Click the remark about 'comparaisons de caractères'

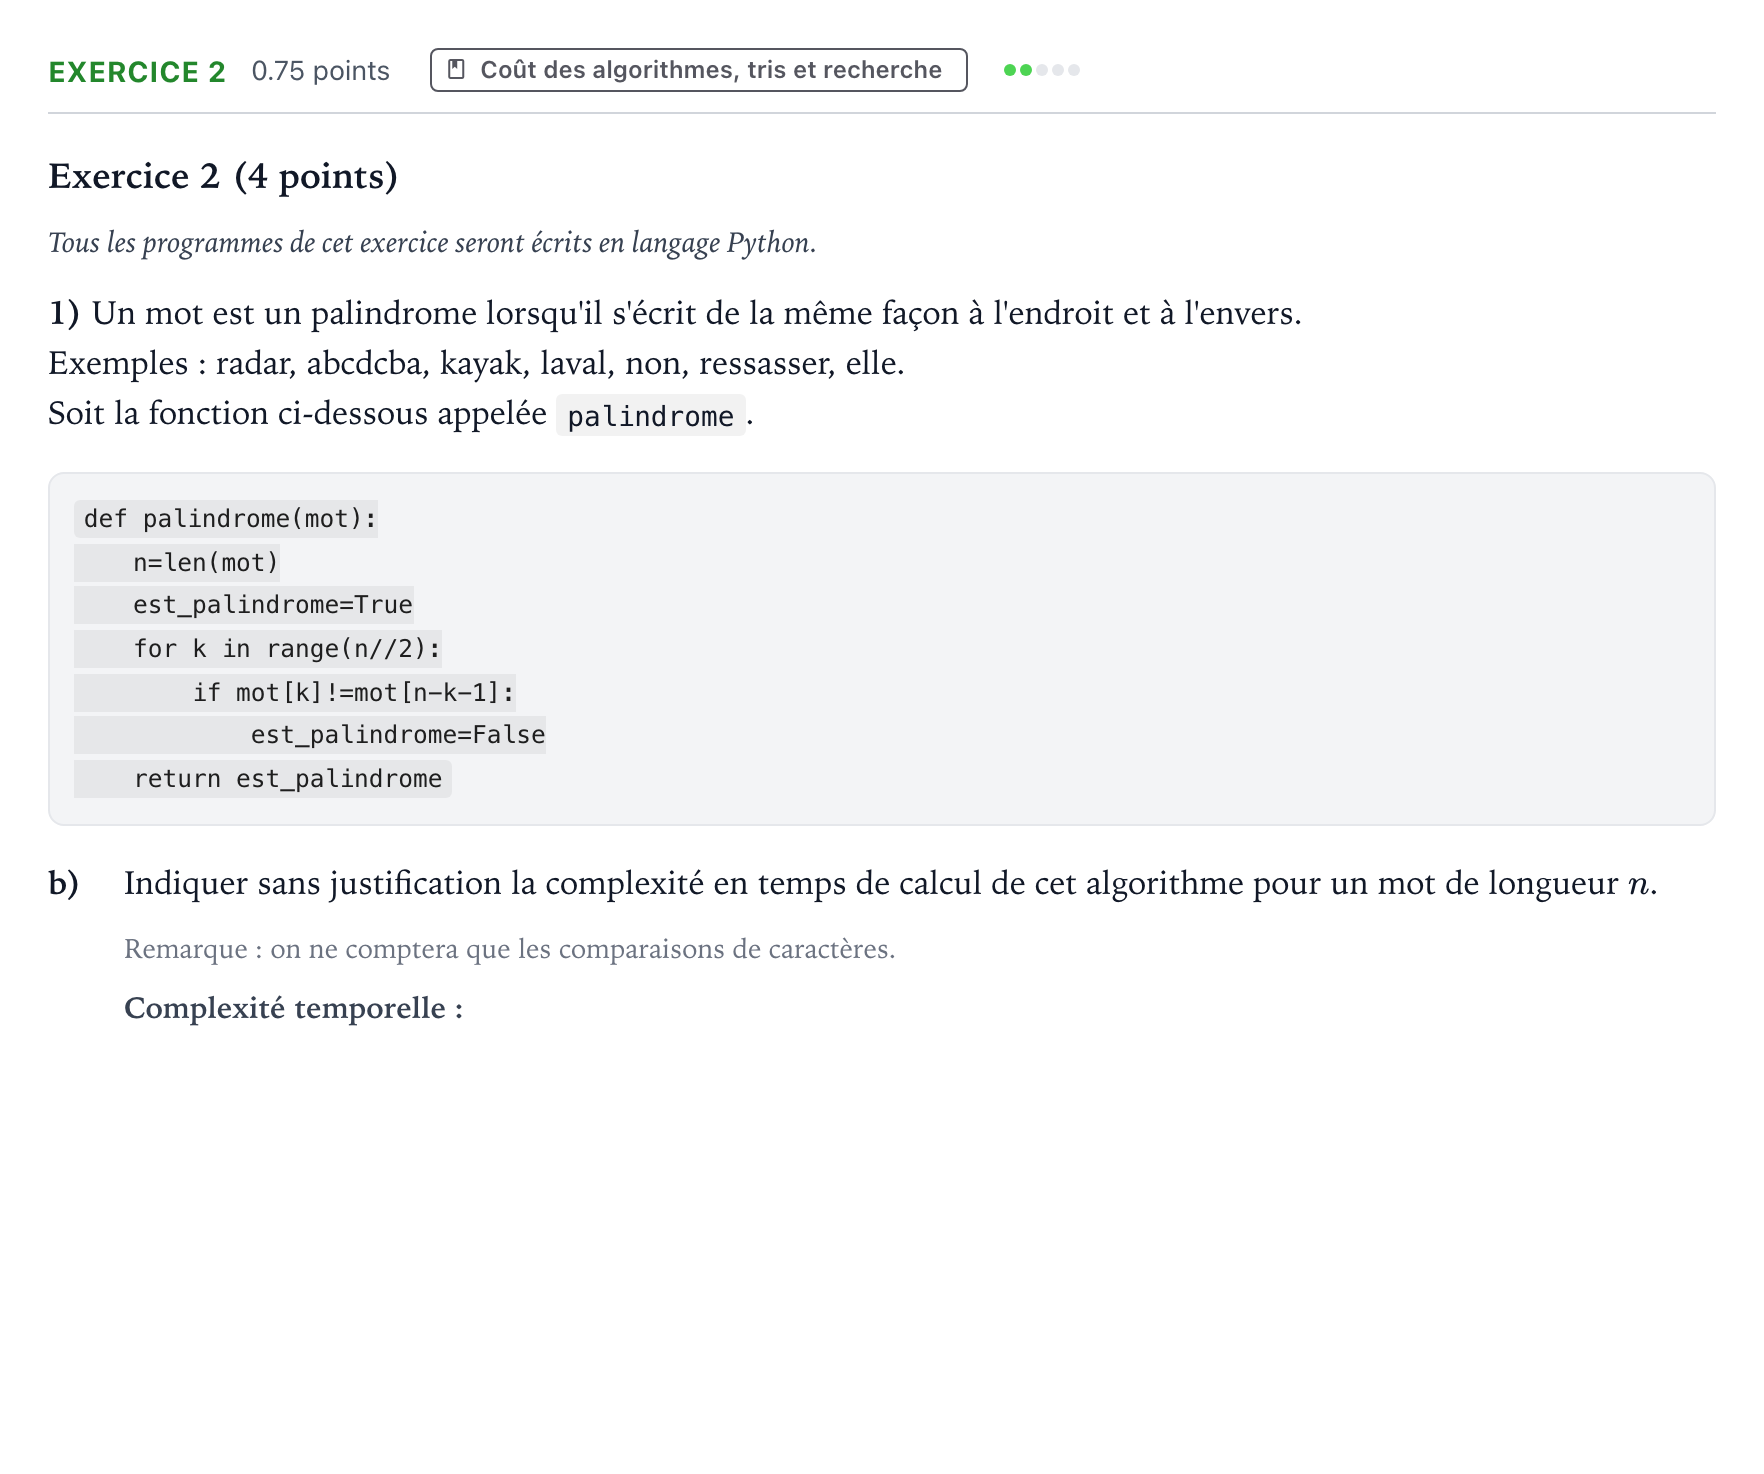(510, 949)
